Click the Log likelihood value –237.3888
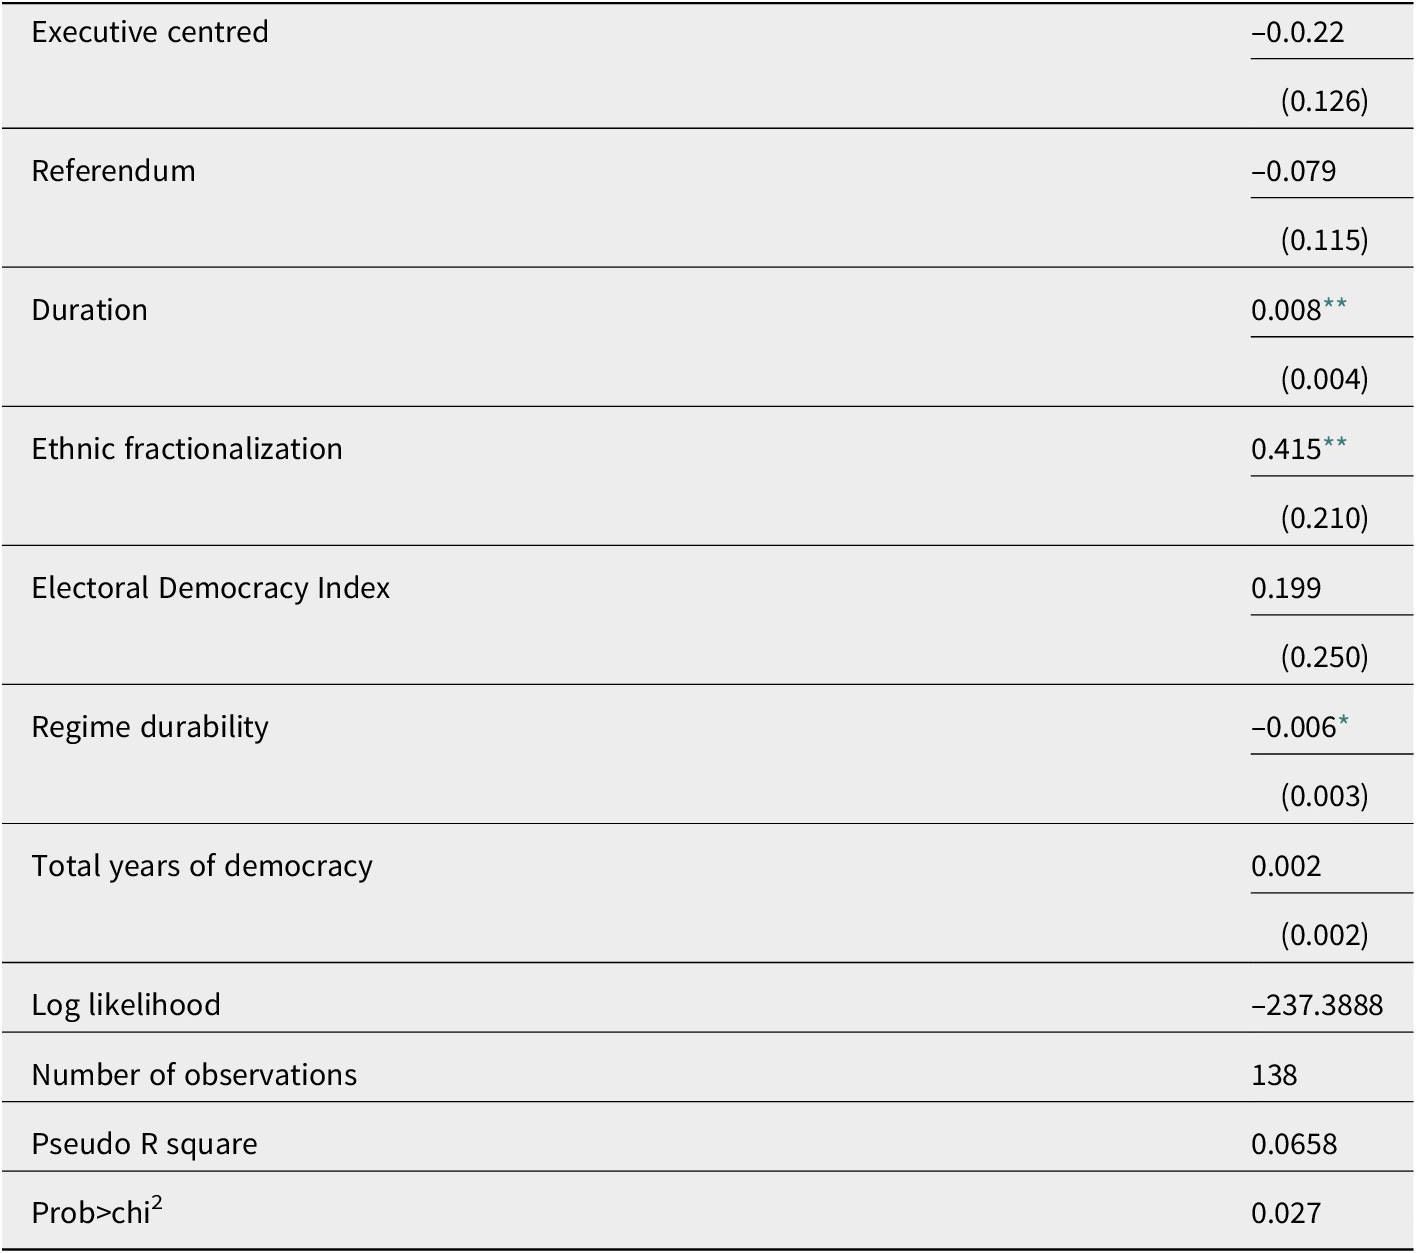The height and width of the screenshot is (1253, 1416). point(1317,1005)
